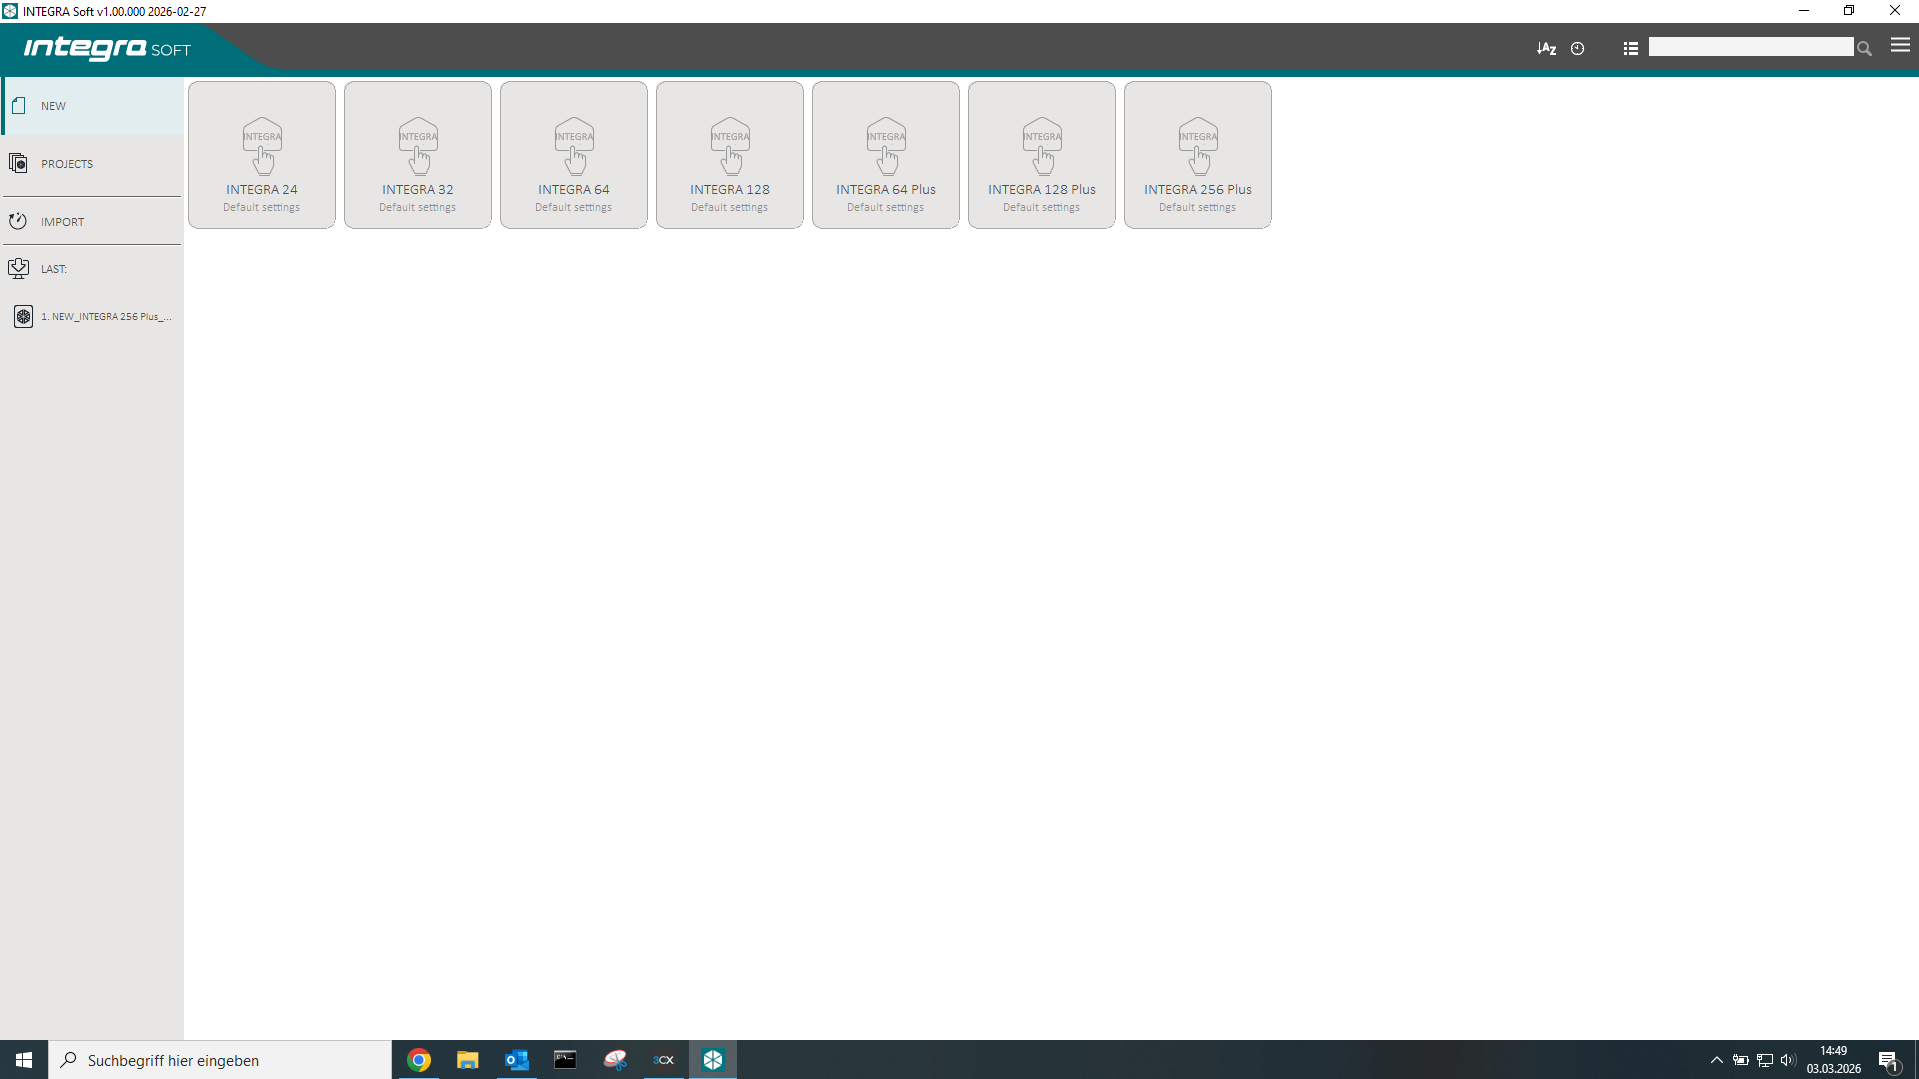Start an INTEGRA 128 Plus project

coord(1042,155)
